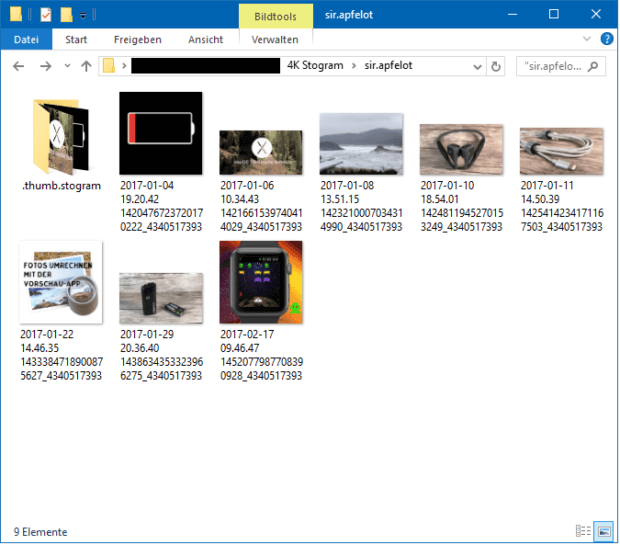Expand the address bar history dropdown
Image resolution: width=620 pixels, height=545 pixels.
pos(475,66)
